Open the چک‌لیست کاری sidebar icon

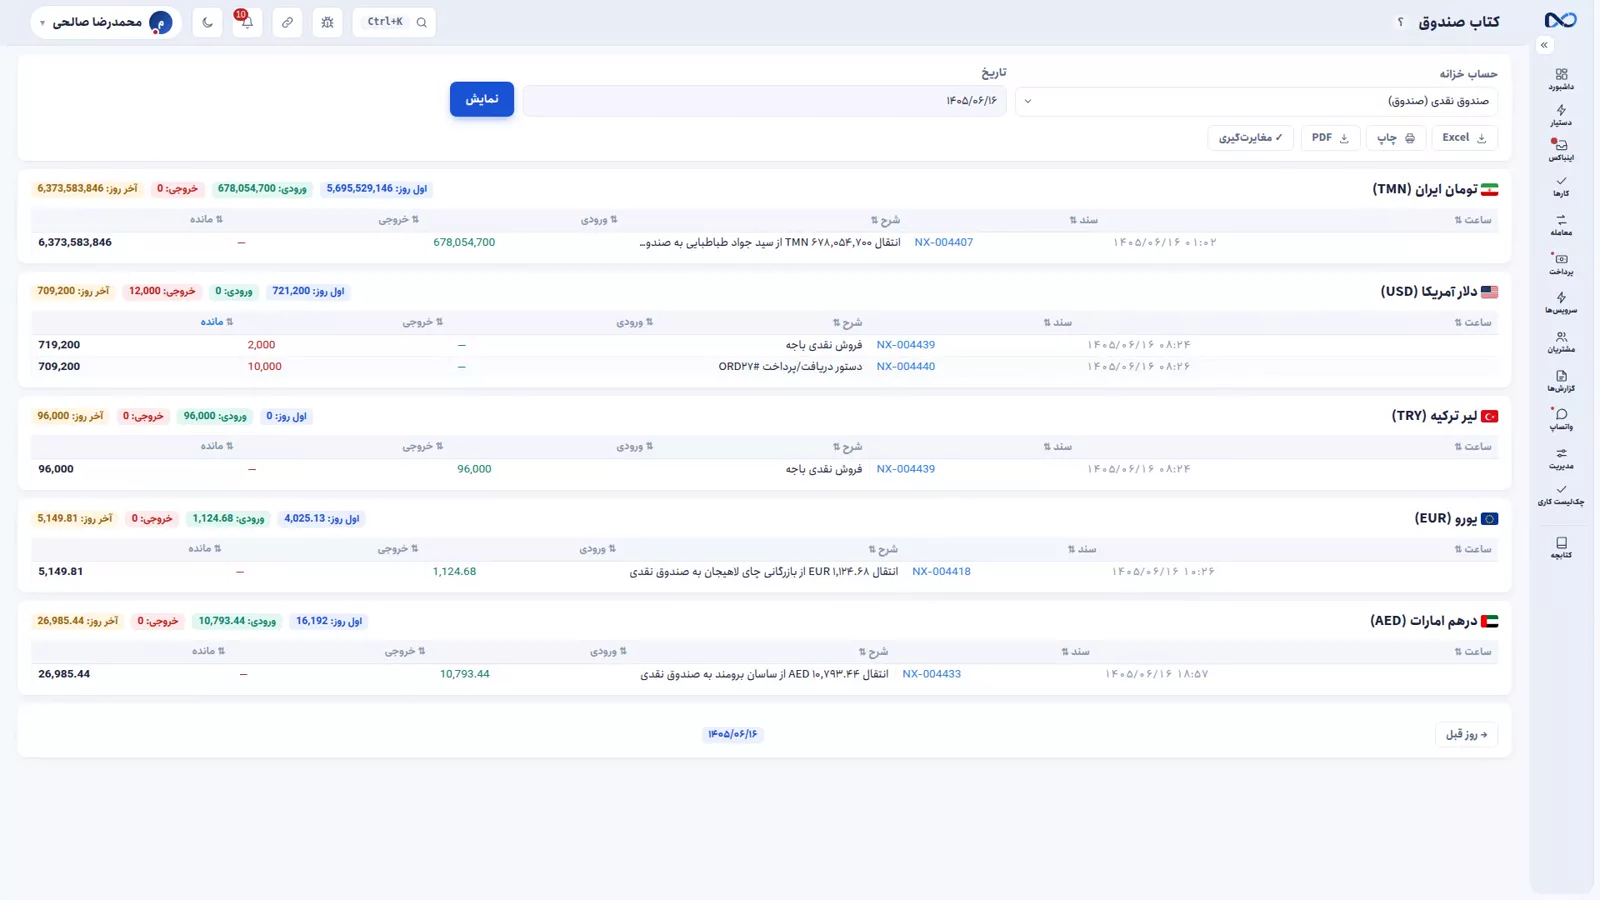pyautogui.click(x=1561, y=495)
